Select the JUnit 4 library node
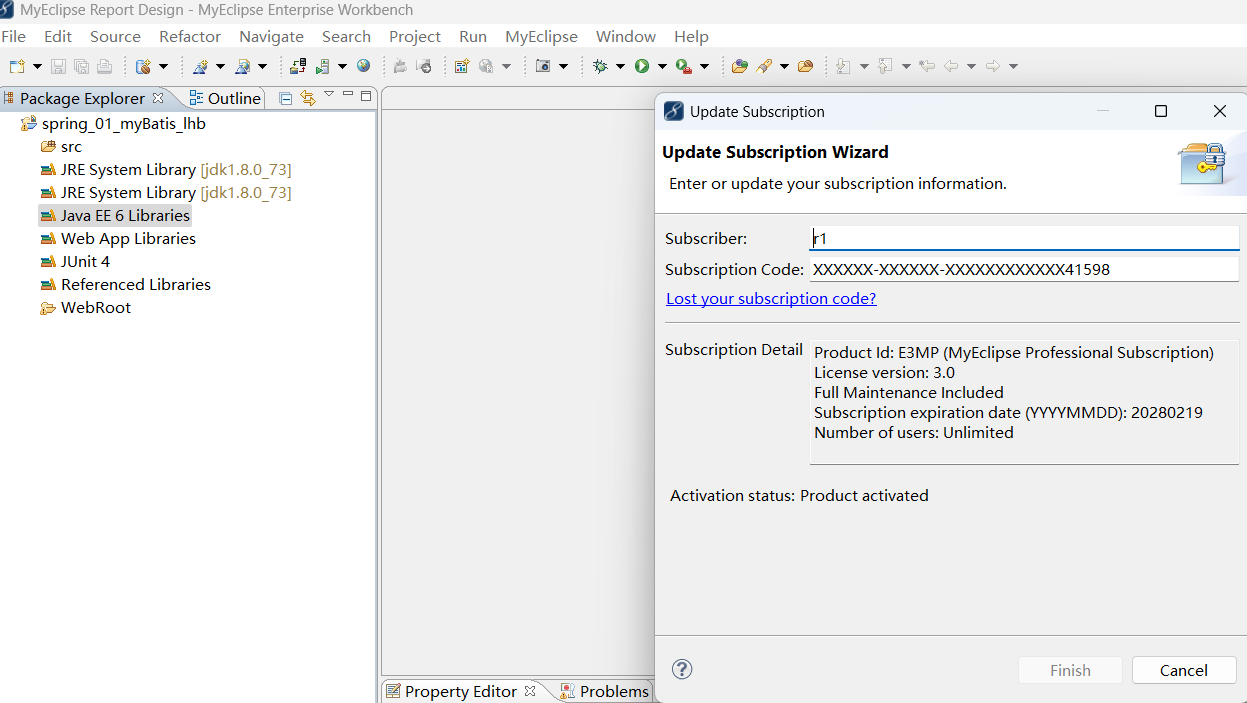1247x703 pixels. tap(75, 262)
